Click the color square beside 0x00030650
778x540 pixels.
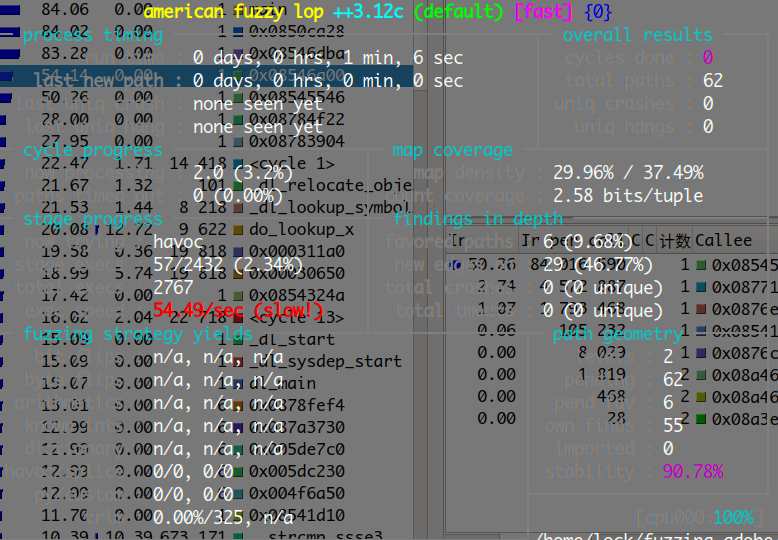point(238,273)
